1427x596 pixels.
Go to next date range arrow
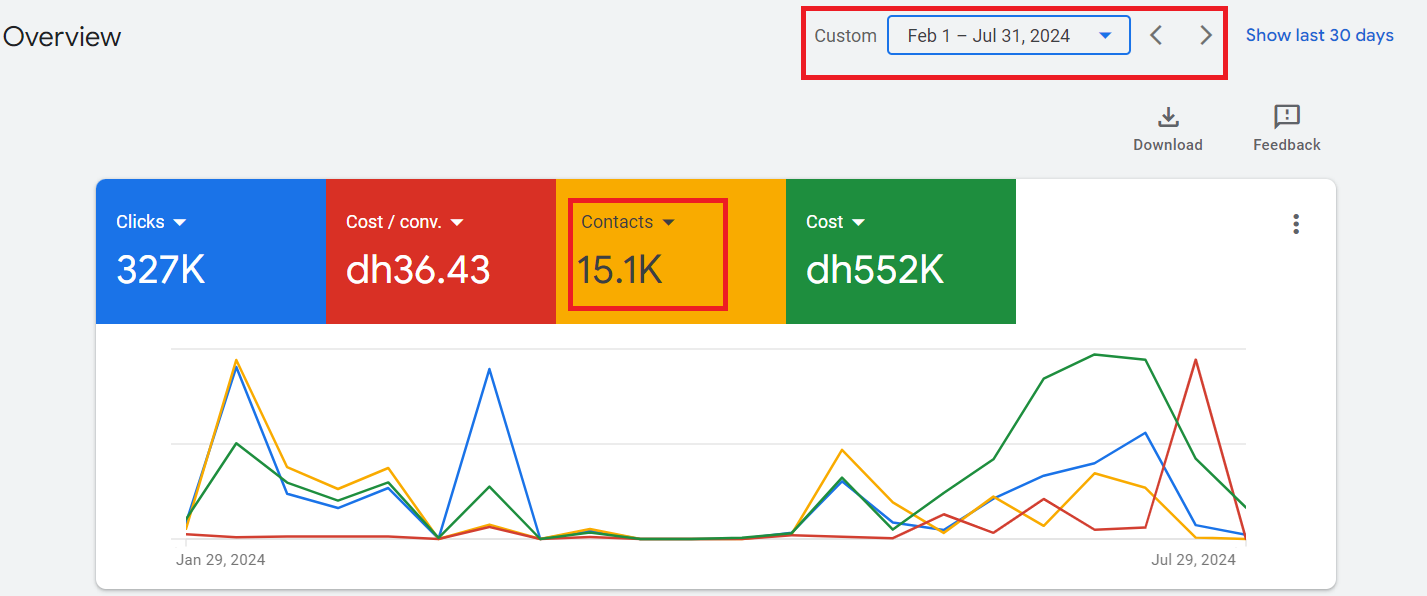click(x=1206, y=36)
